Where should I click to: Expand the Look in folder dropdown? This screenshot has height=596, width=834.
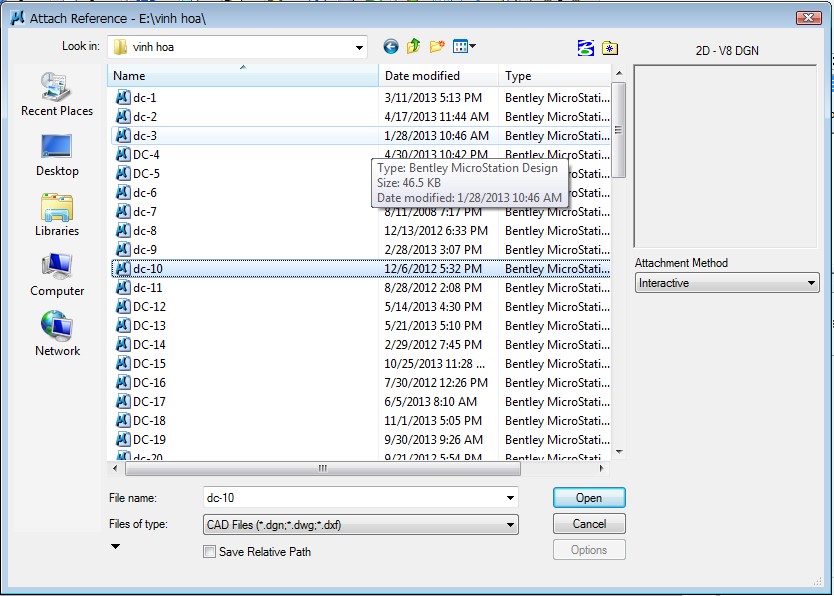[x=359, y=47]
